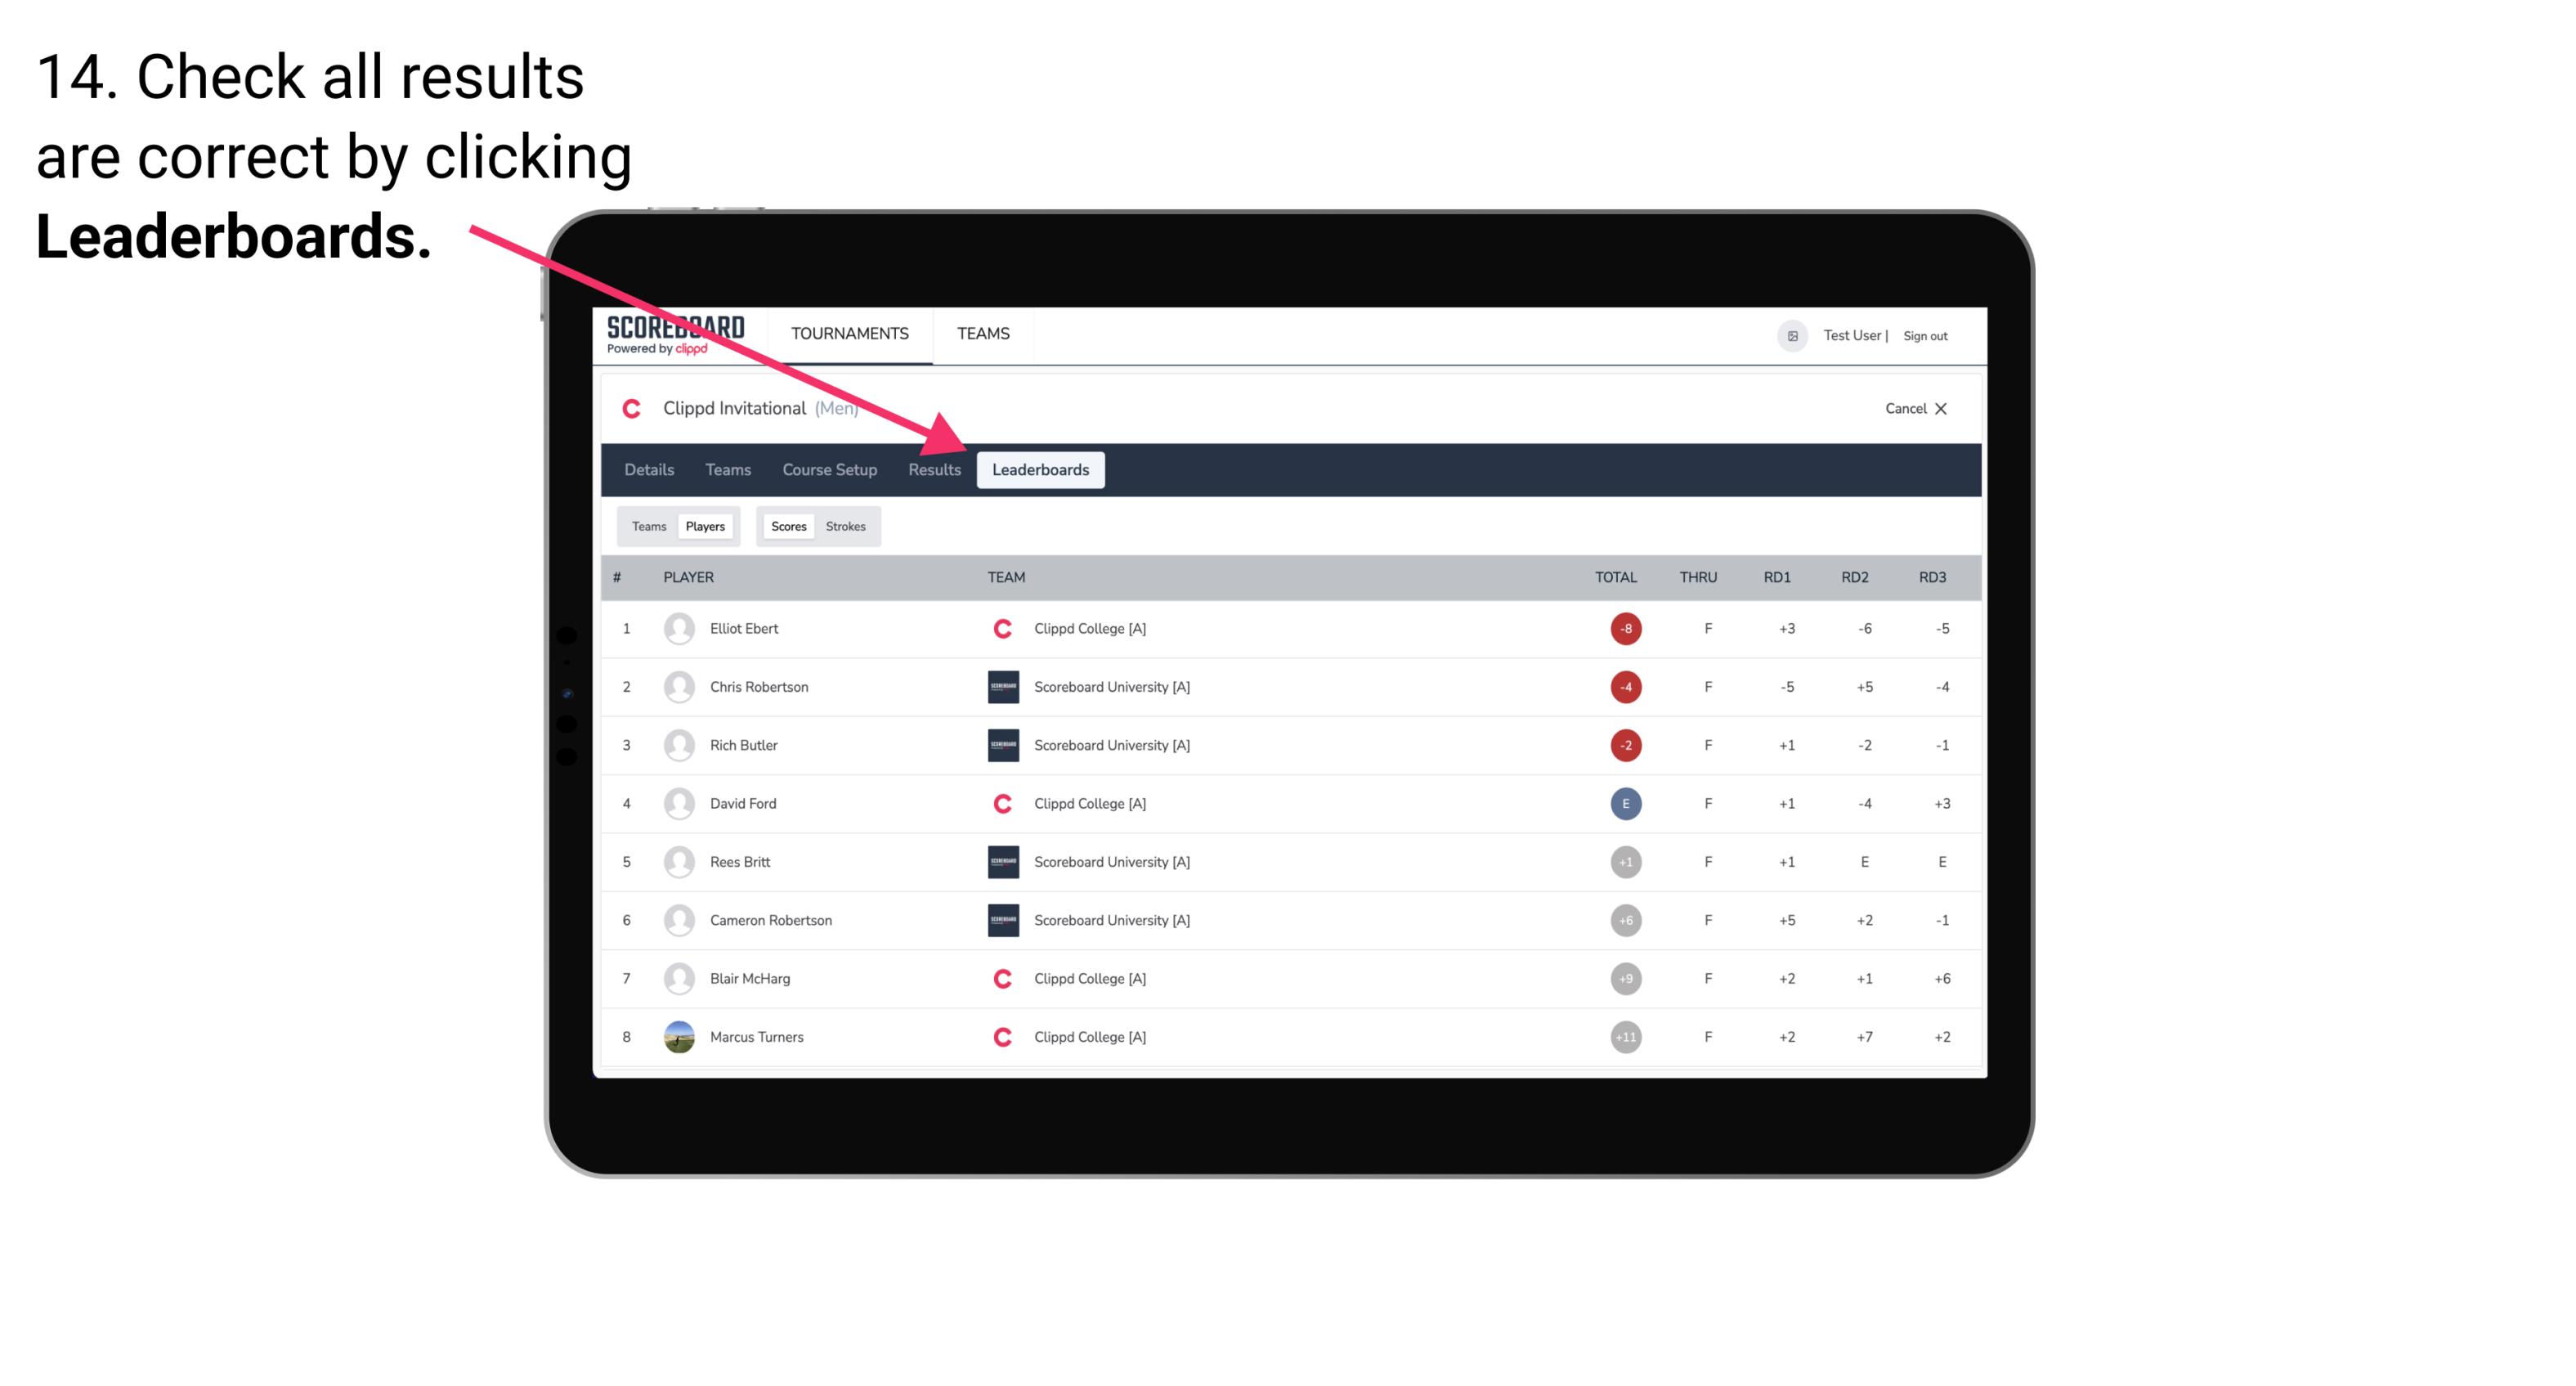Toggle the Teams filter button

tap(647, 526)
